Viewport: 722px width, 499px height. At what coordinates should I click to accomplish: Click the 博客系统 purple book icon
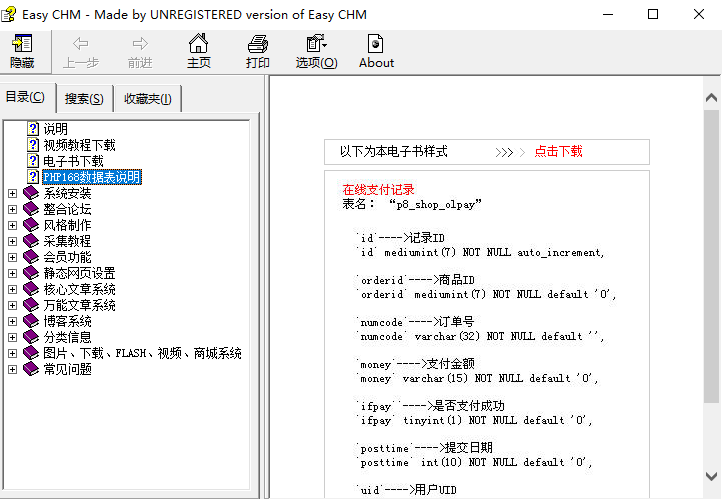(30, 321)
